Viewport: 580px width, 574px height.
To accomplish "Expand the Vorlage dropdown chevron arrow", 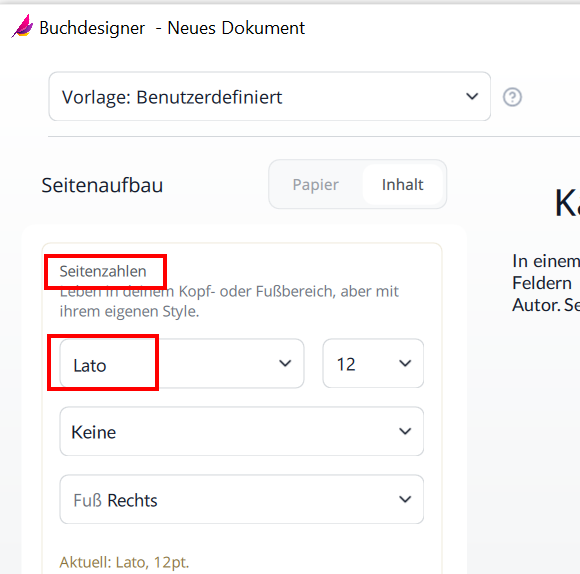I will pos(472,97).
